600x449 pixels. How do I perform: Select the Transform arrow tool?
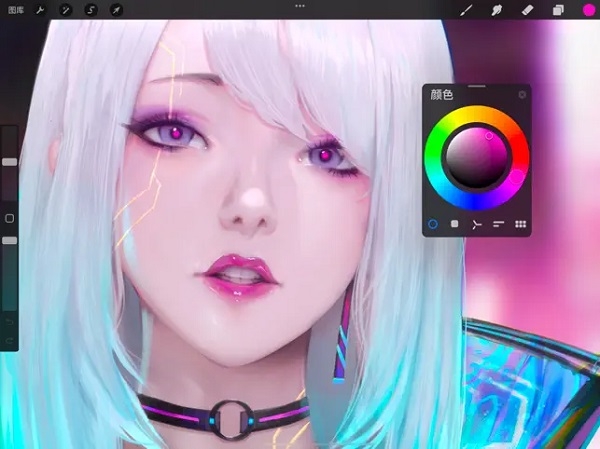point(116,10)
